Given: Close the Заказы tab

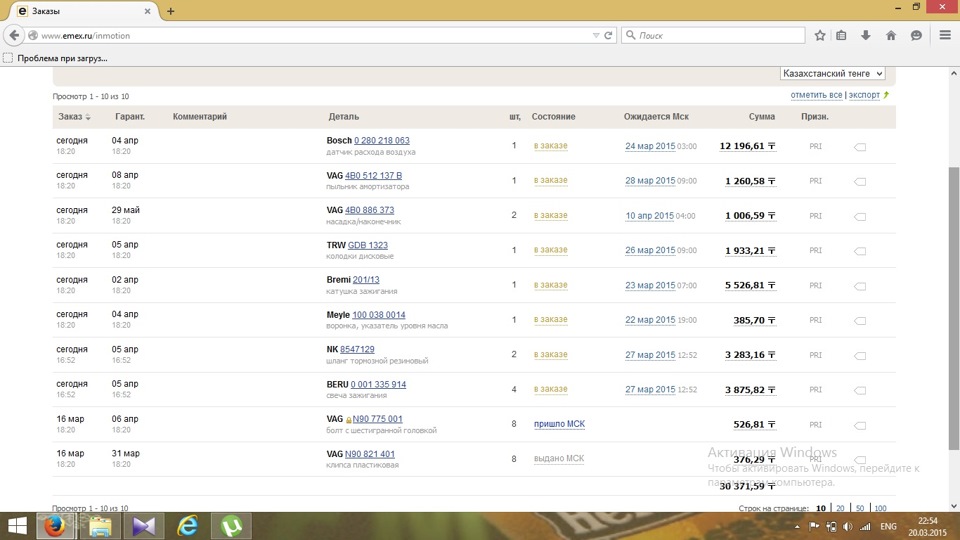Looking at the screenshot, I should (148, 11).
